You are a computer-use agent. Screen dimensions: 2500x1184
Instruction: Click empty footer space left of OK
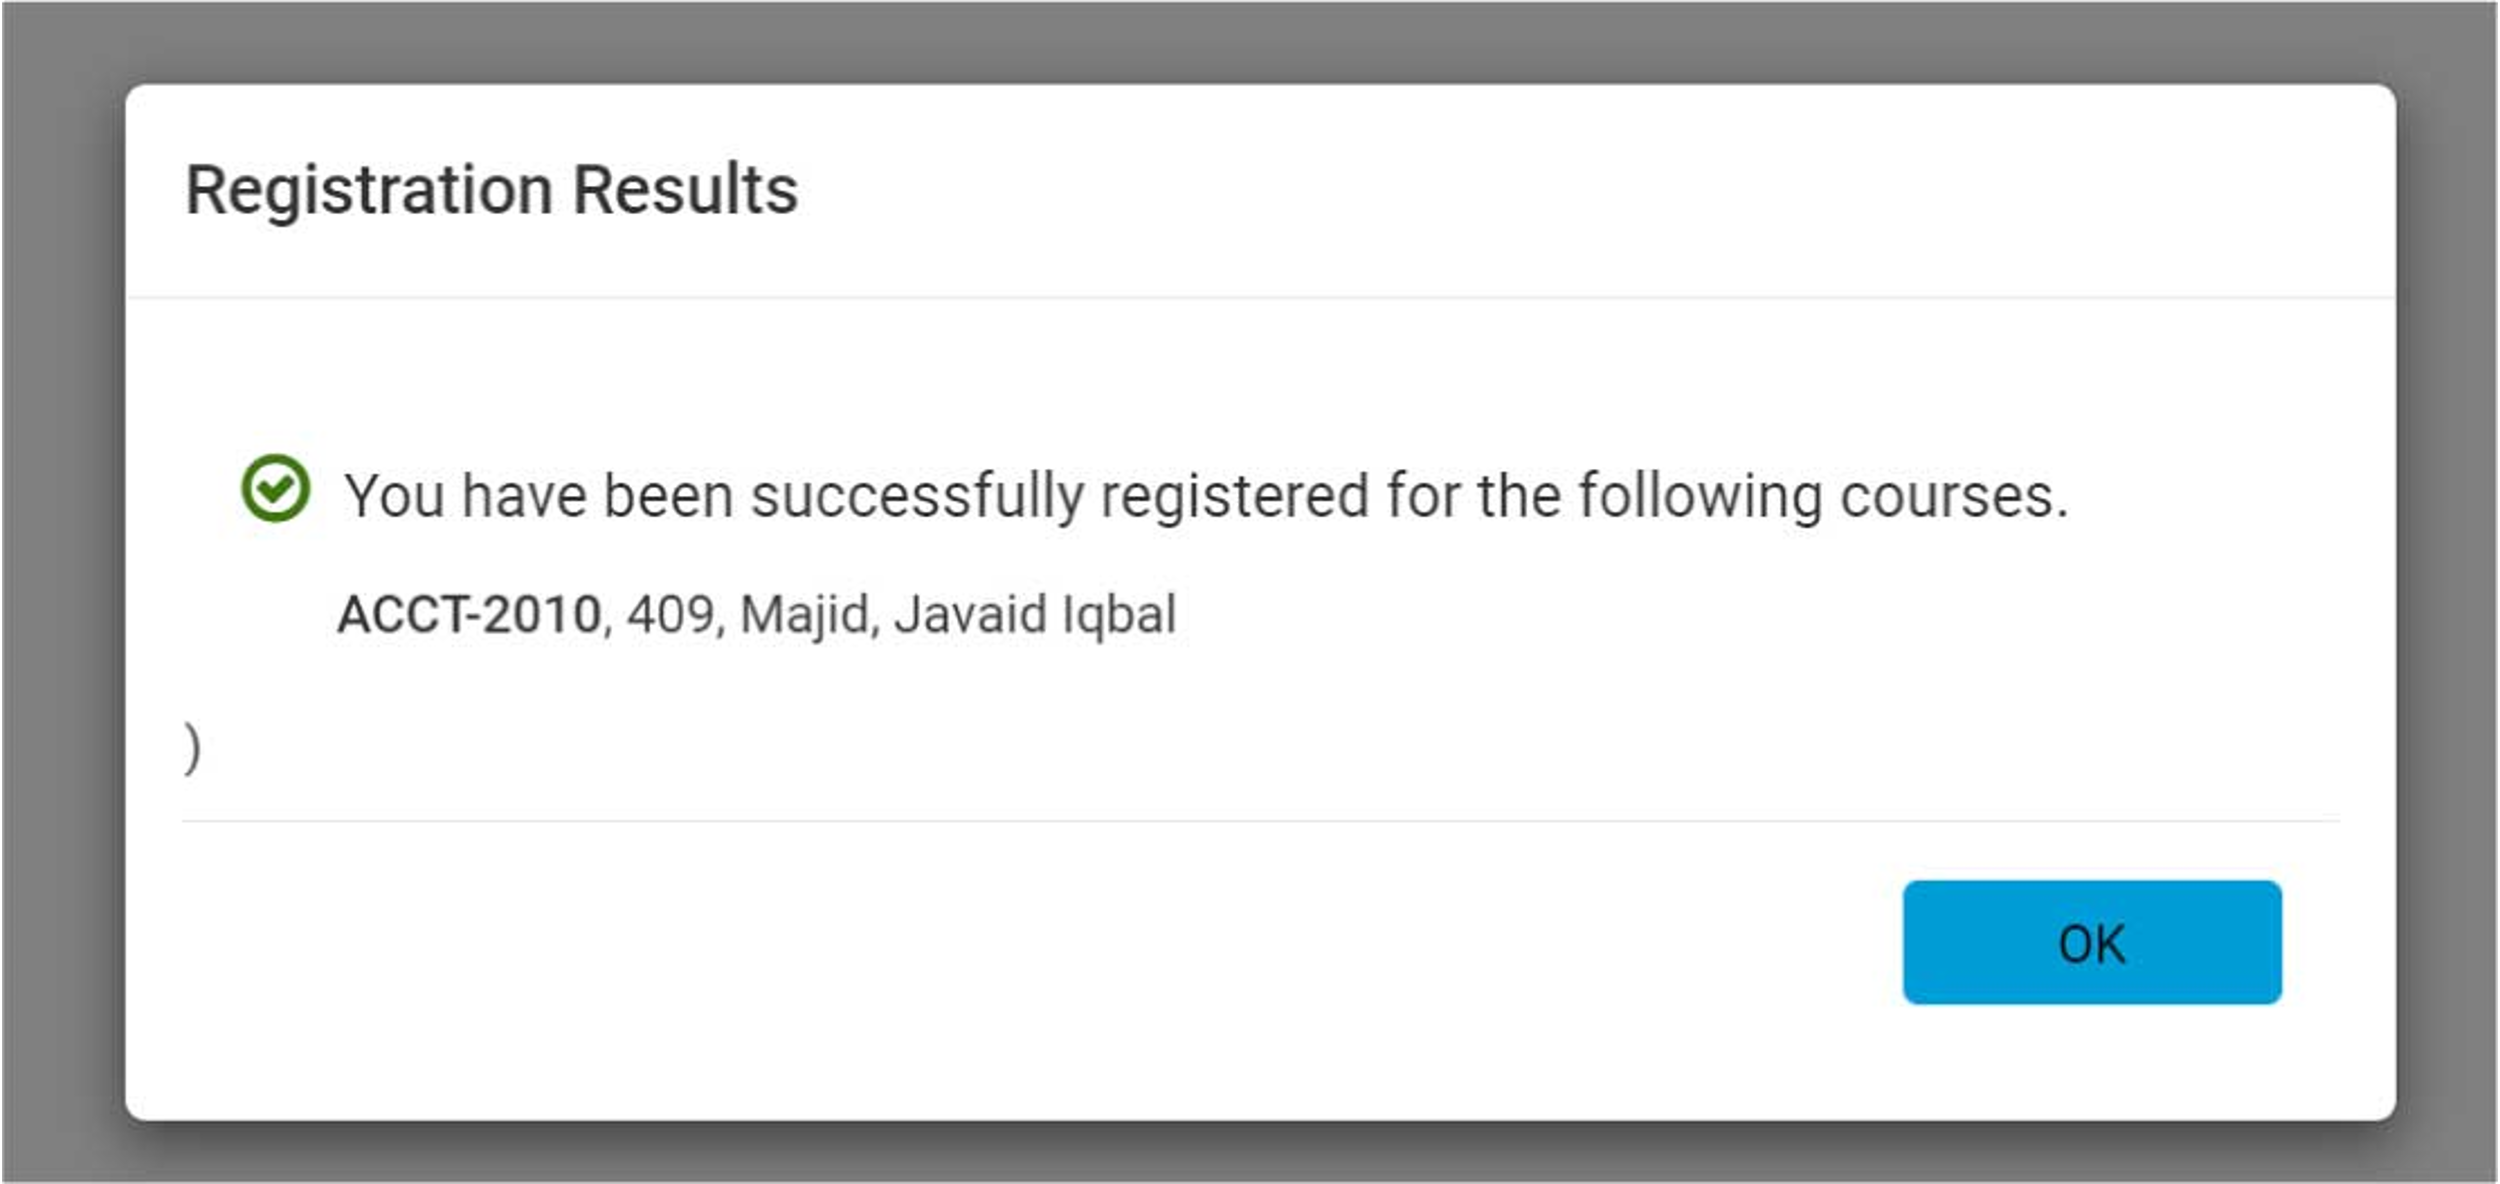(1000, 942)
